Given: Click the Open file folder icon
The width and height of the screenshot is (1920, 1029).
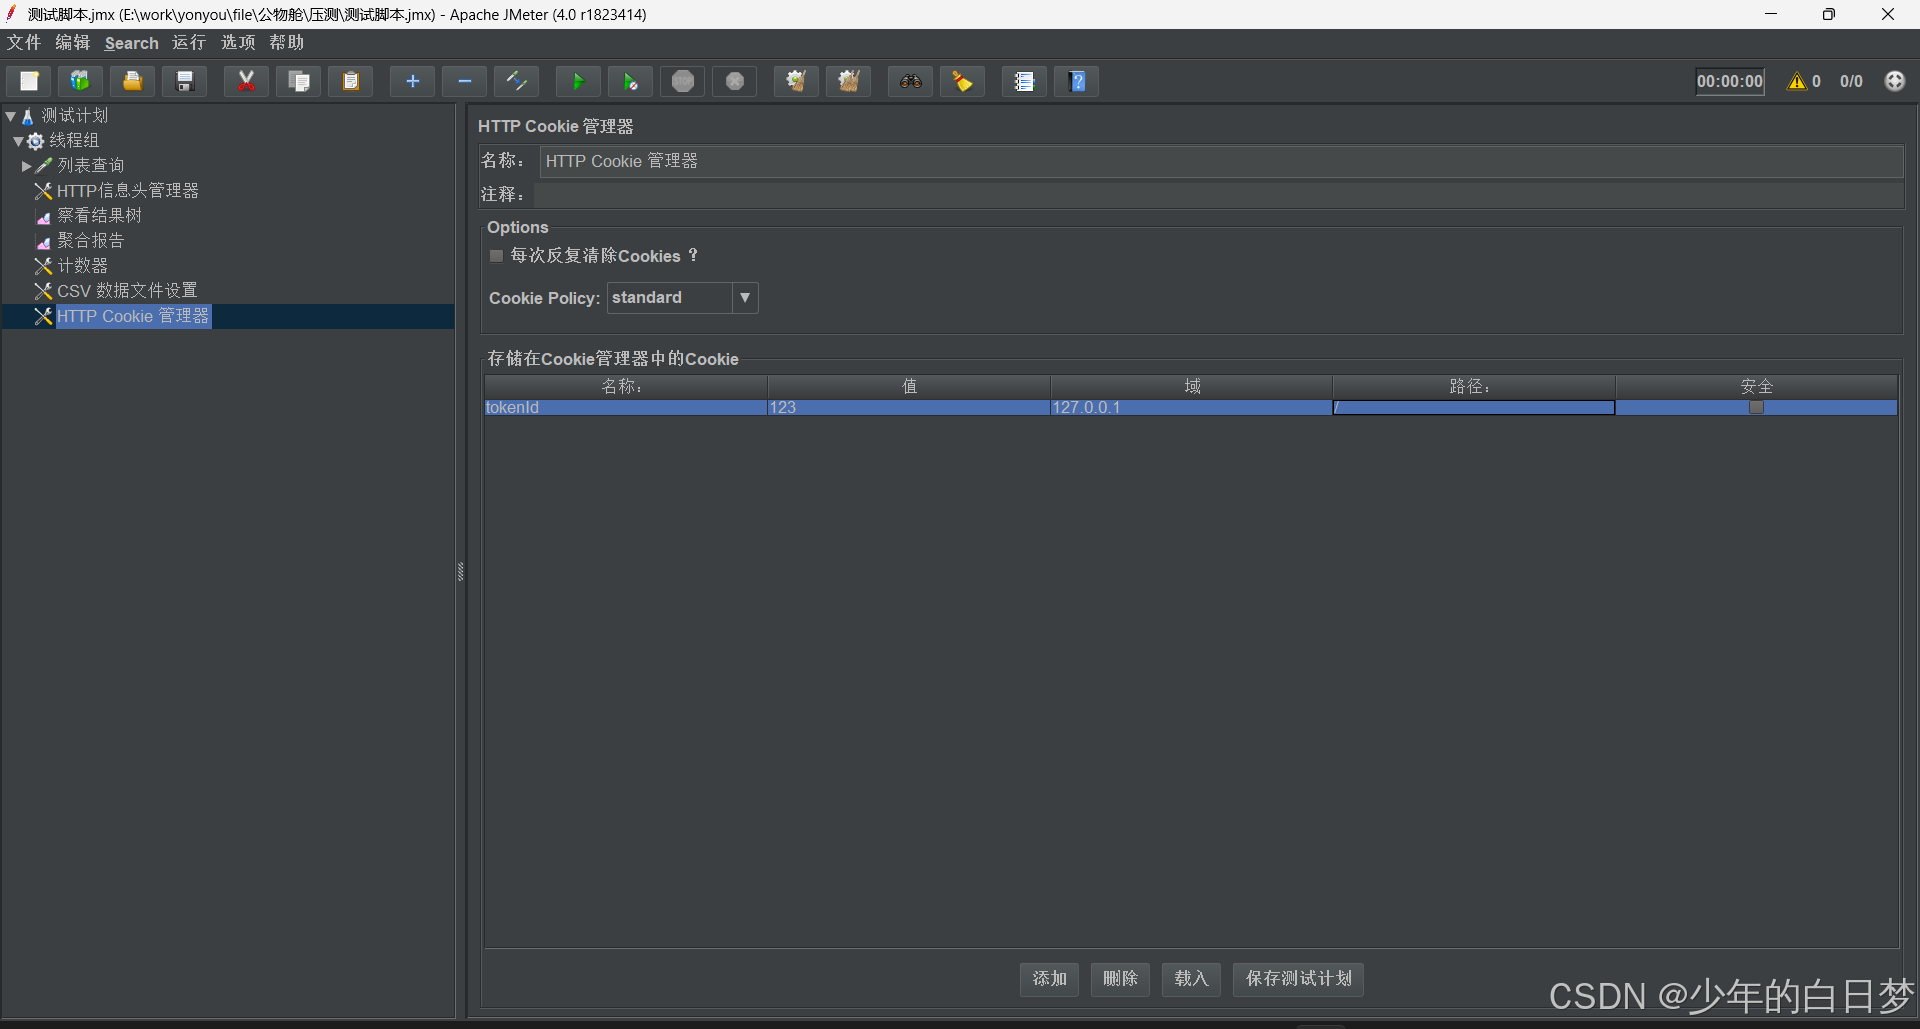Looking at the screenshot, I should coord(132,81).
